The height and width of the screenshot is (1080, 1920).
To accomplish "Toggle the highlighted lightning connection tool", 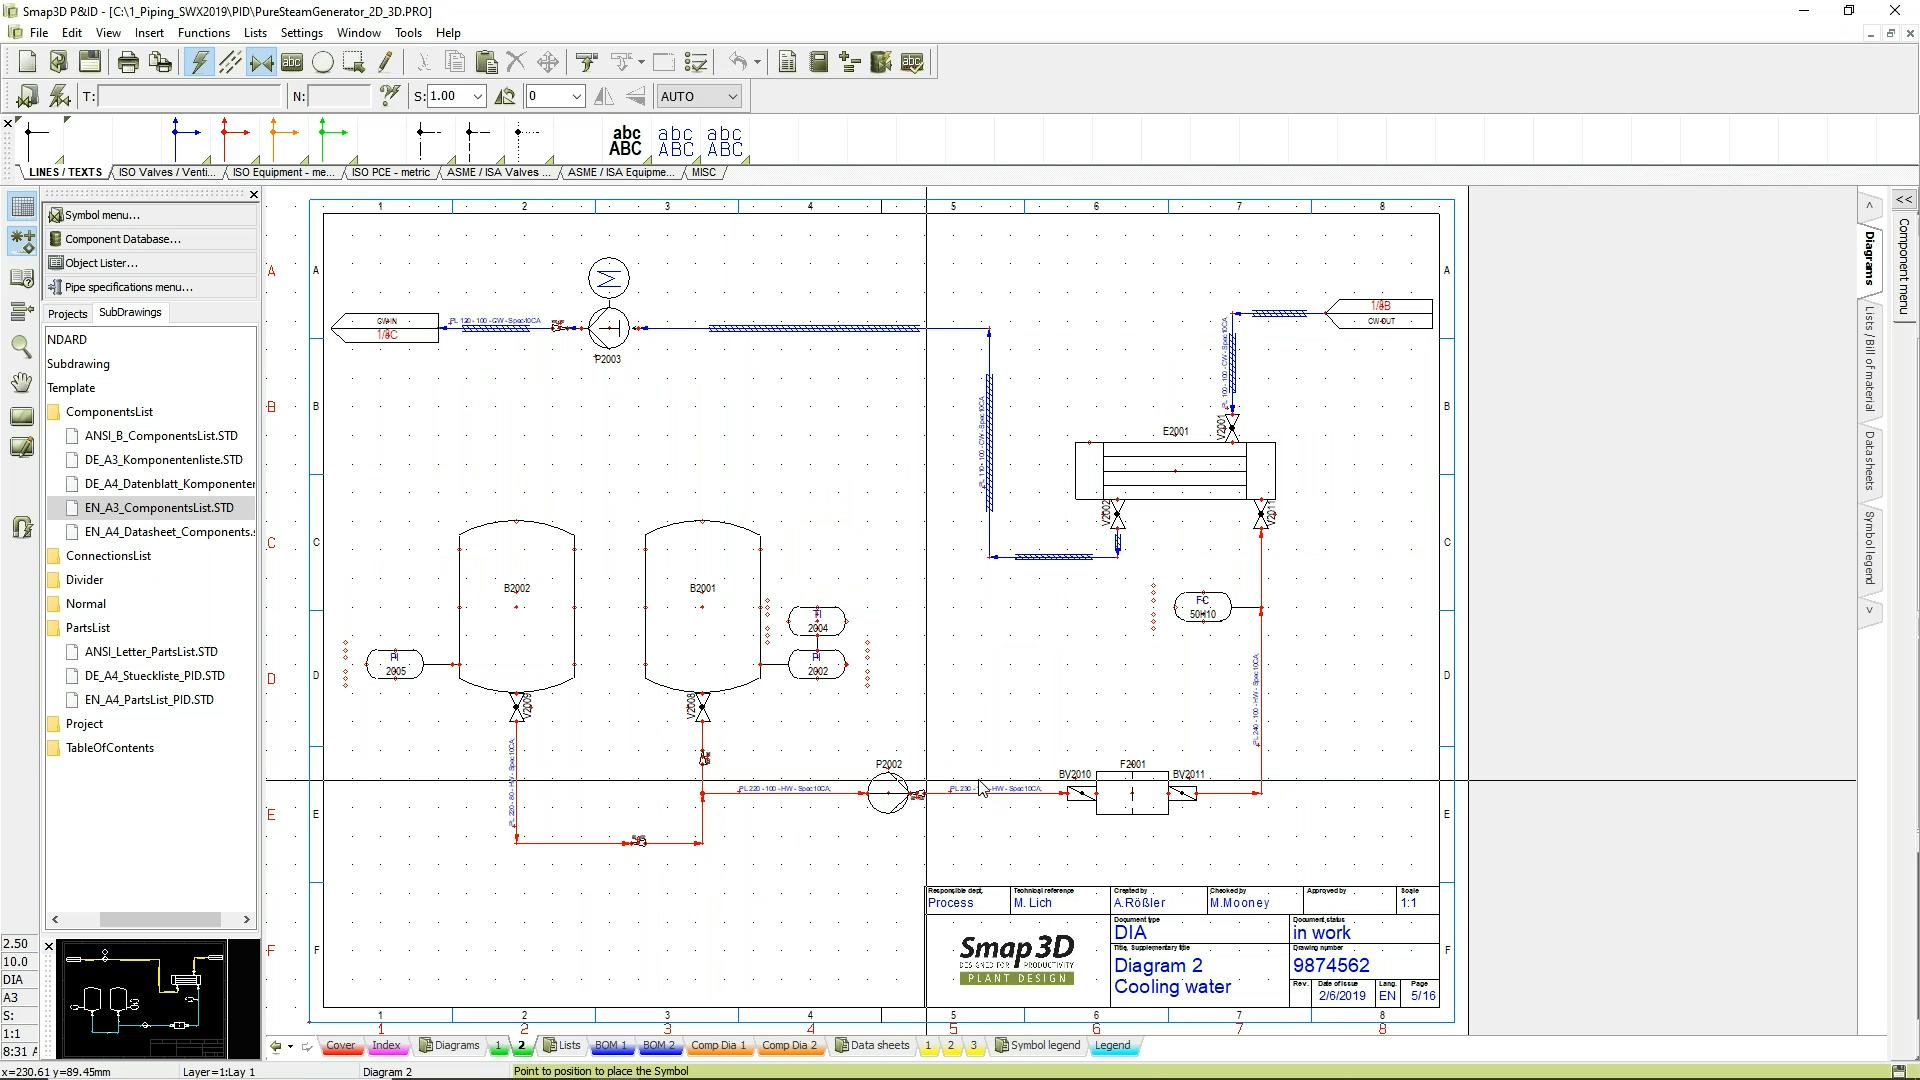I will [x=199, y=61].
